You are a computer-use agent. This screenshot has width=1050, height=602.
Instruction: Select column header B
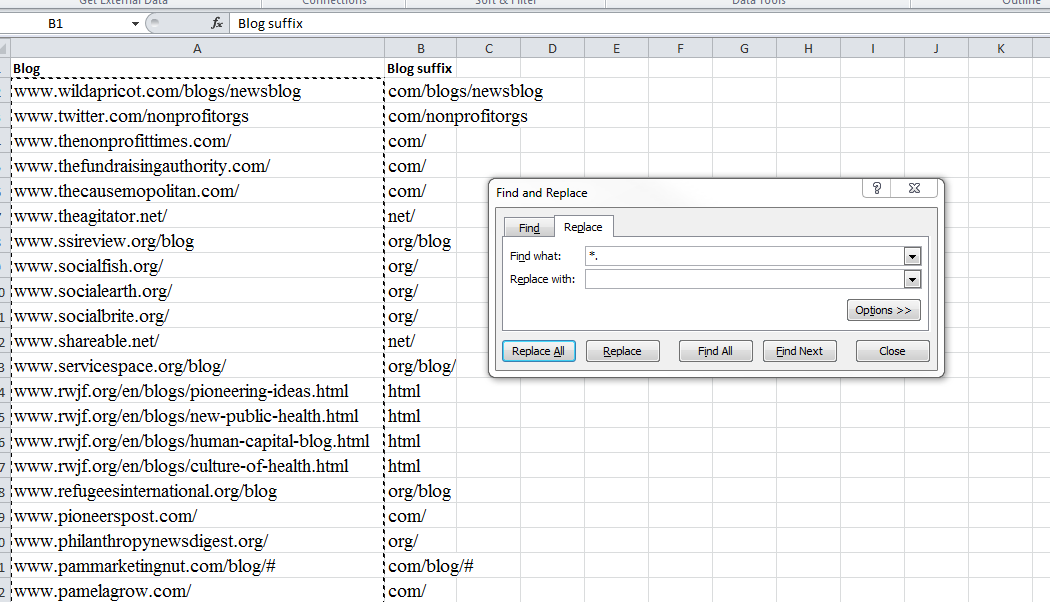click(420, 47)
